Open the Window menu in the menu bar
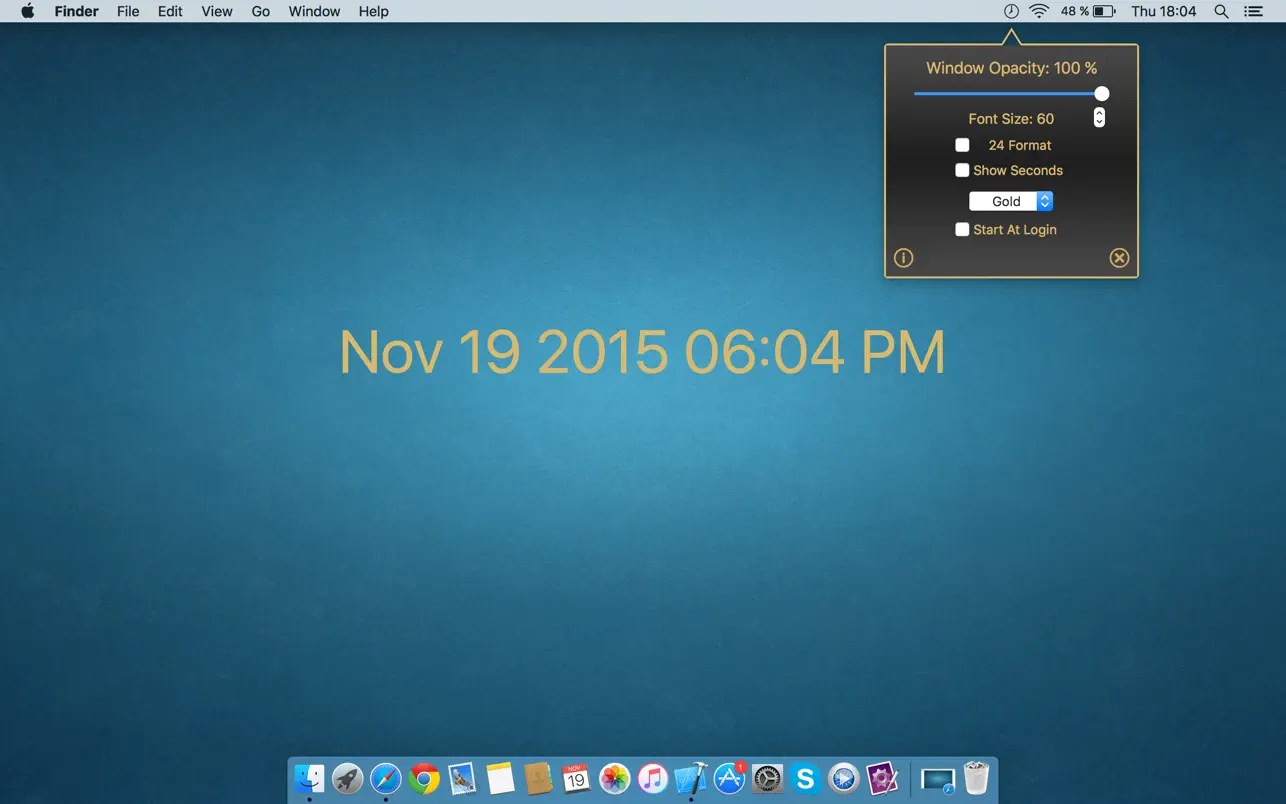Screen dimensions: 1286x804 click(314, 11)
